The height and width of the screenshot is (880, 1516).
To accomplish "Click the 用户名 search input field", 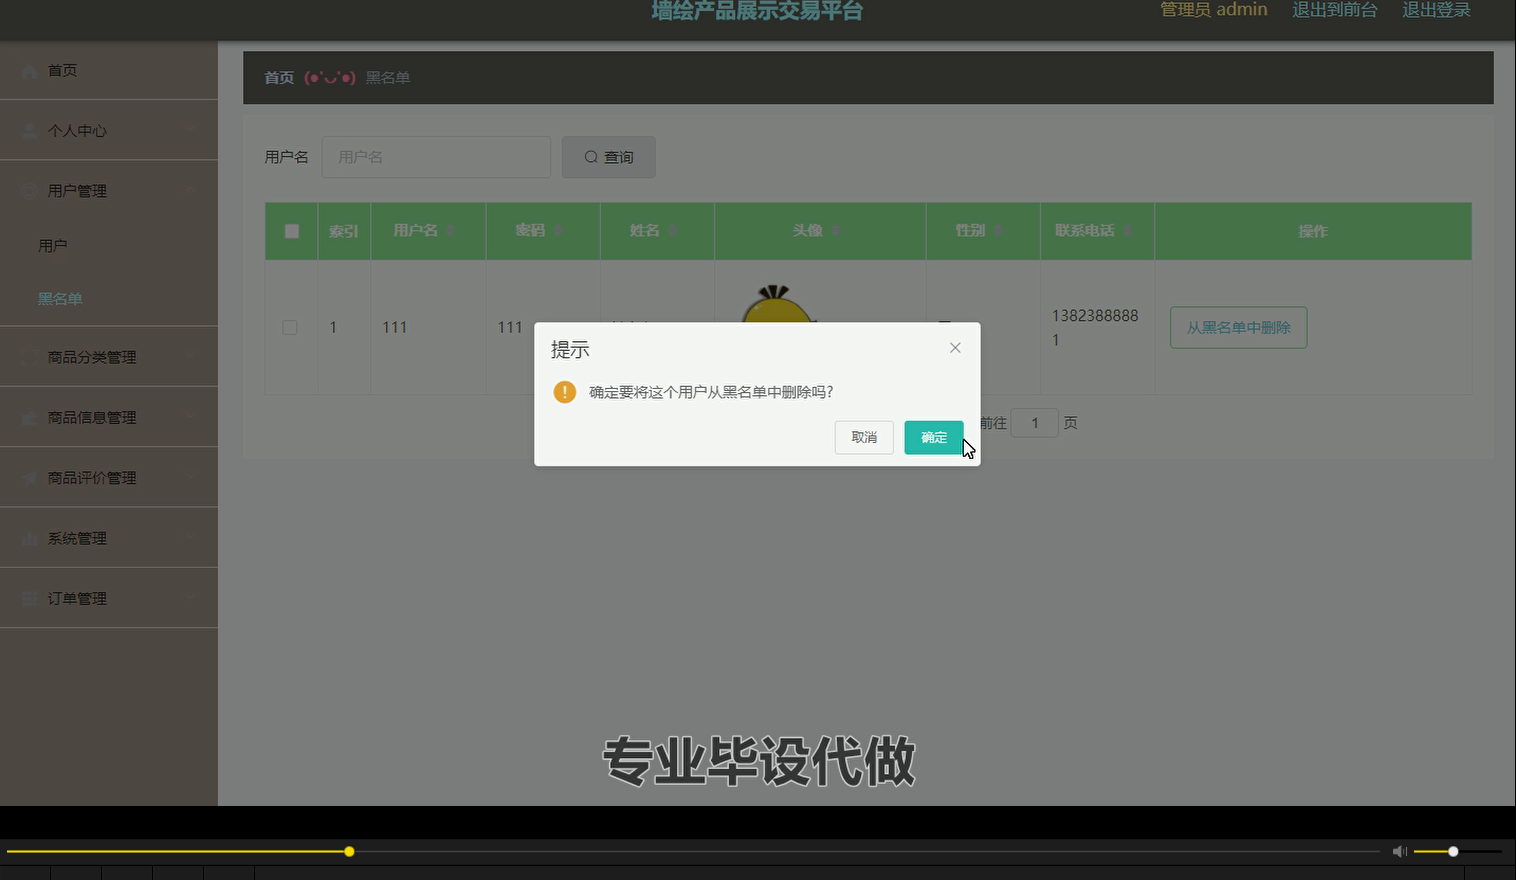I will [435, 157].
